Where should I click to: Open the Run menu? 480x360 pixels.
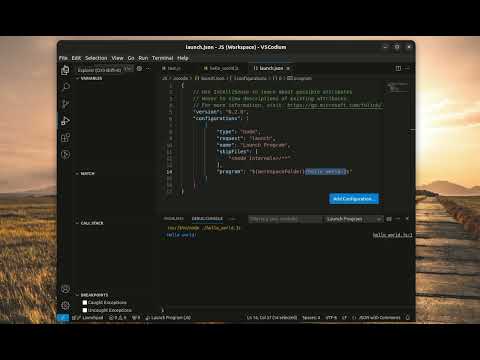143,58
